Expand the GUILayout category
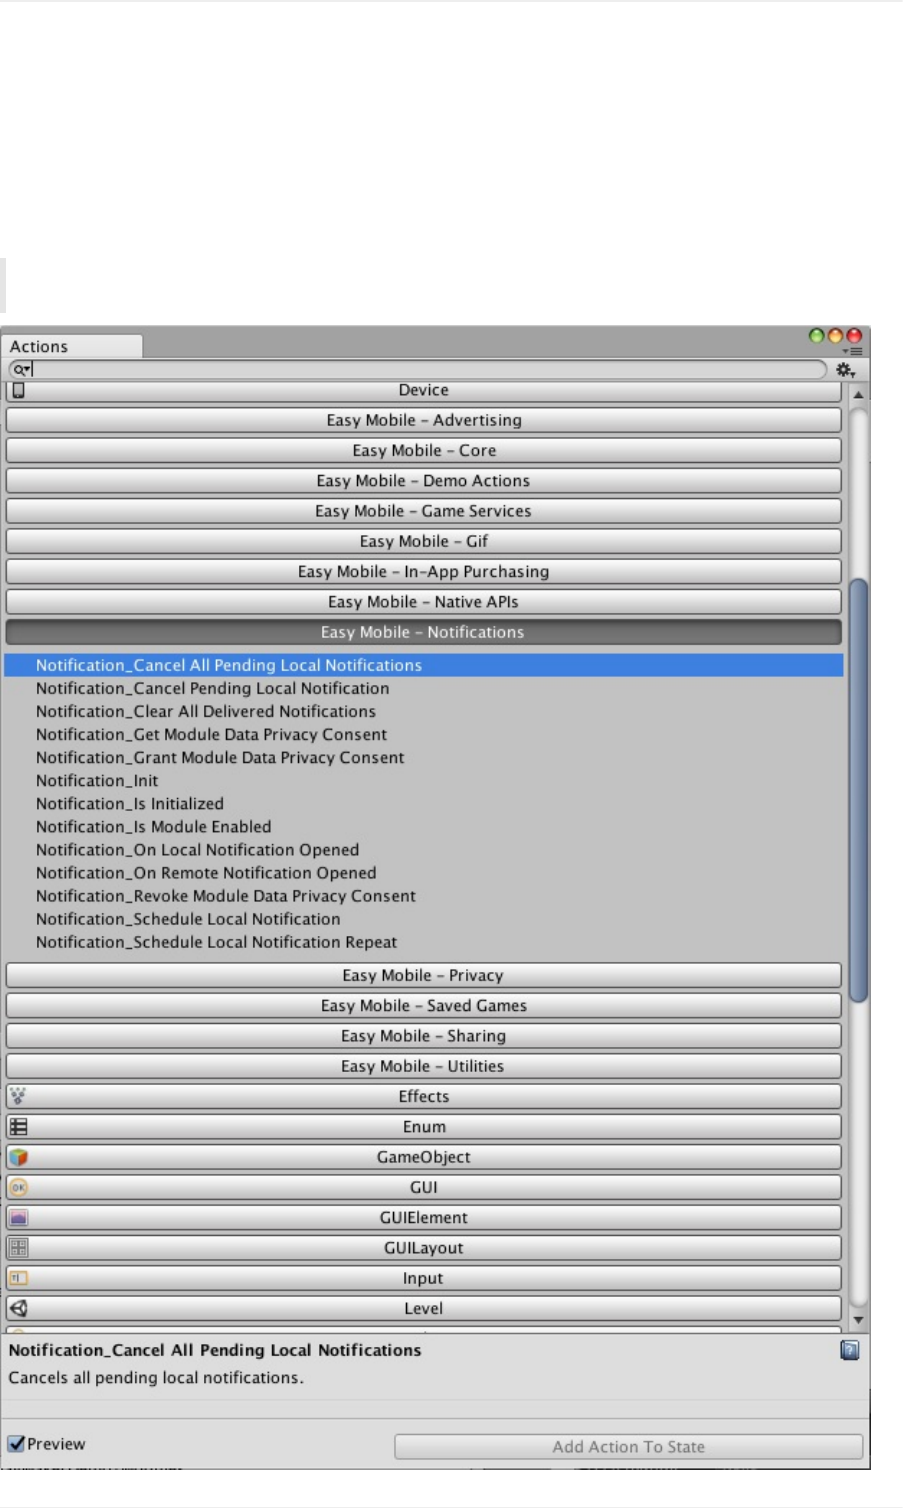Screen dimensions: 903x1508 pyautogui.click(x=424, y=1248)
